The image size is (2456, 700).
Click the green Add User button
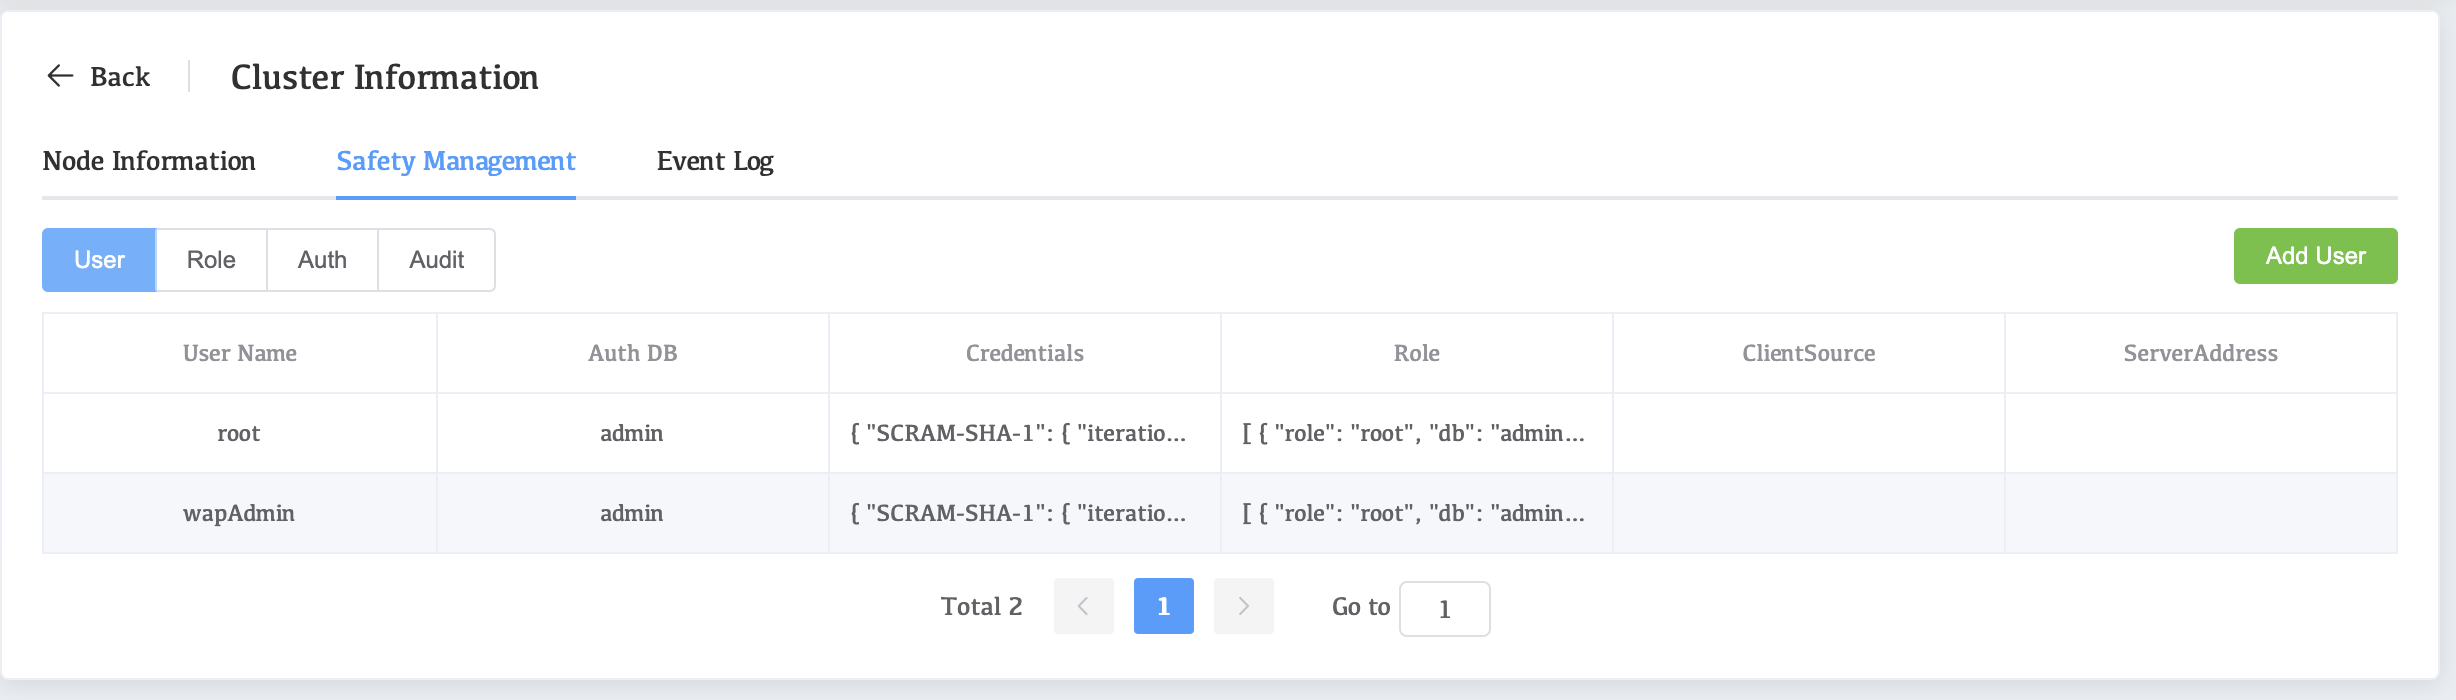click(x=2315, y=256)
